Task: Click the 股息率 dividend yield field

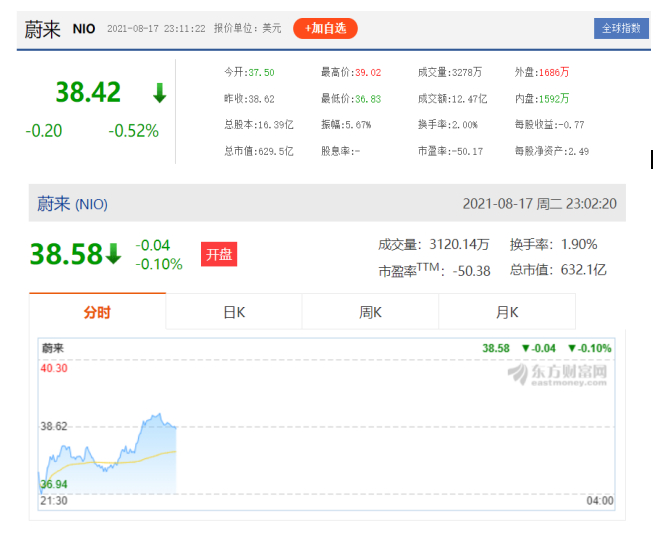Action: point(341,151)
